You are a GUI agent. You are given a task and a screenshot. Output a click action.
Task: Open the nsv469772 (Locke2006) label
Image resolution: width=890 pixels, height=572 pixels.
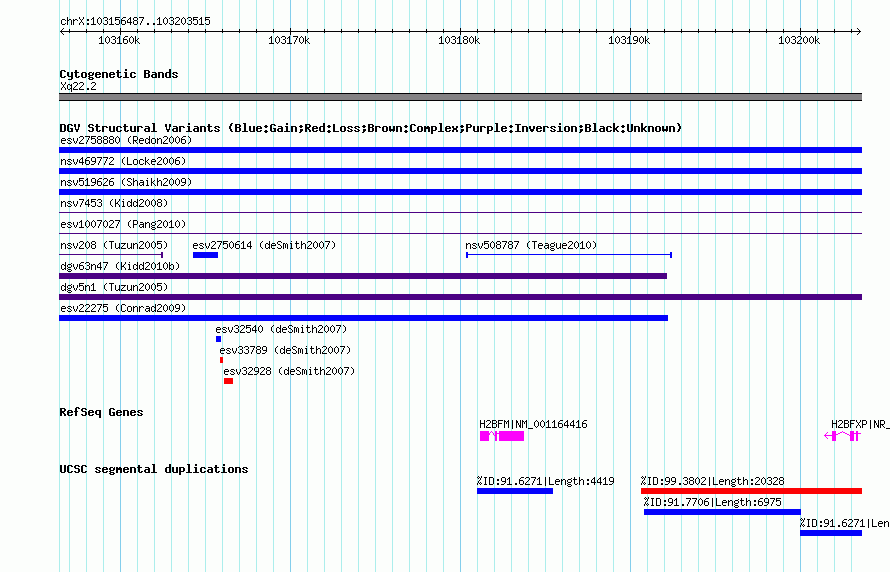point(123,161)
